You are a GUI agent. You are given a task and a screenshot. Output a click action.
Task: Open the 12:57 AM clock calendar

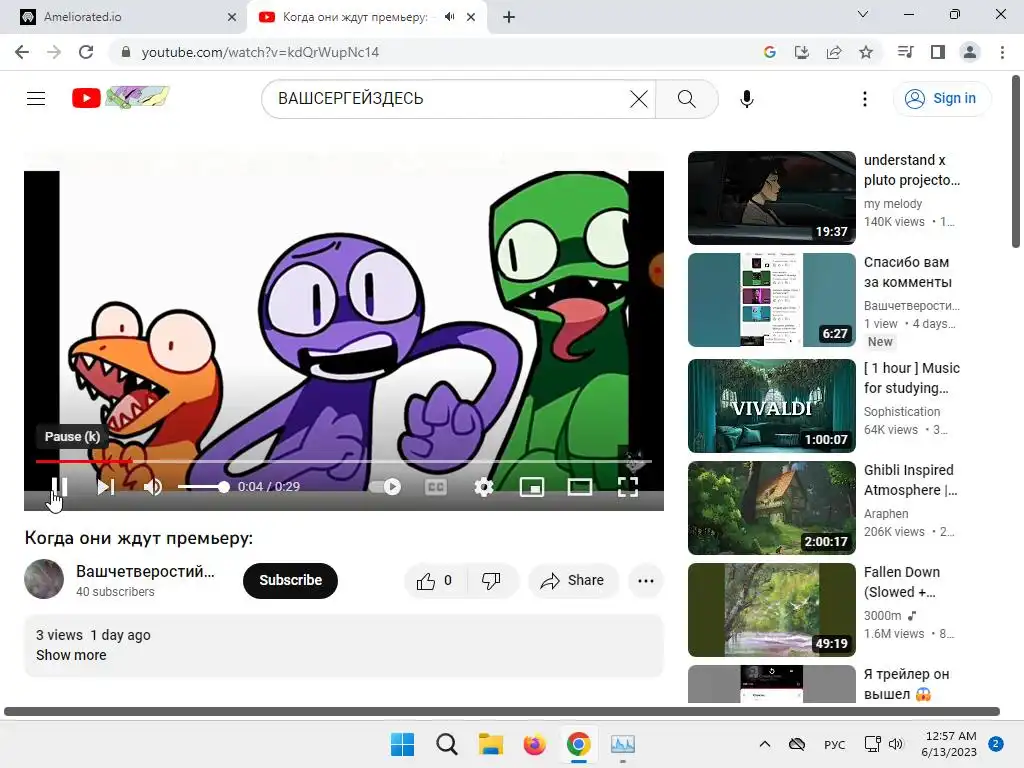(x=950, y=744)
